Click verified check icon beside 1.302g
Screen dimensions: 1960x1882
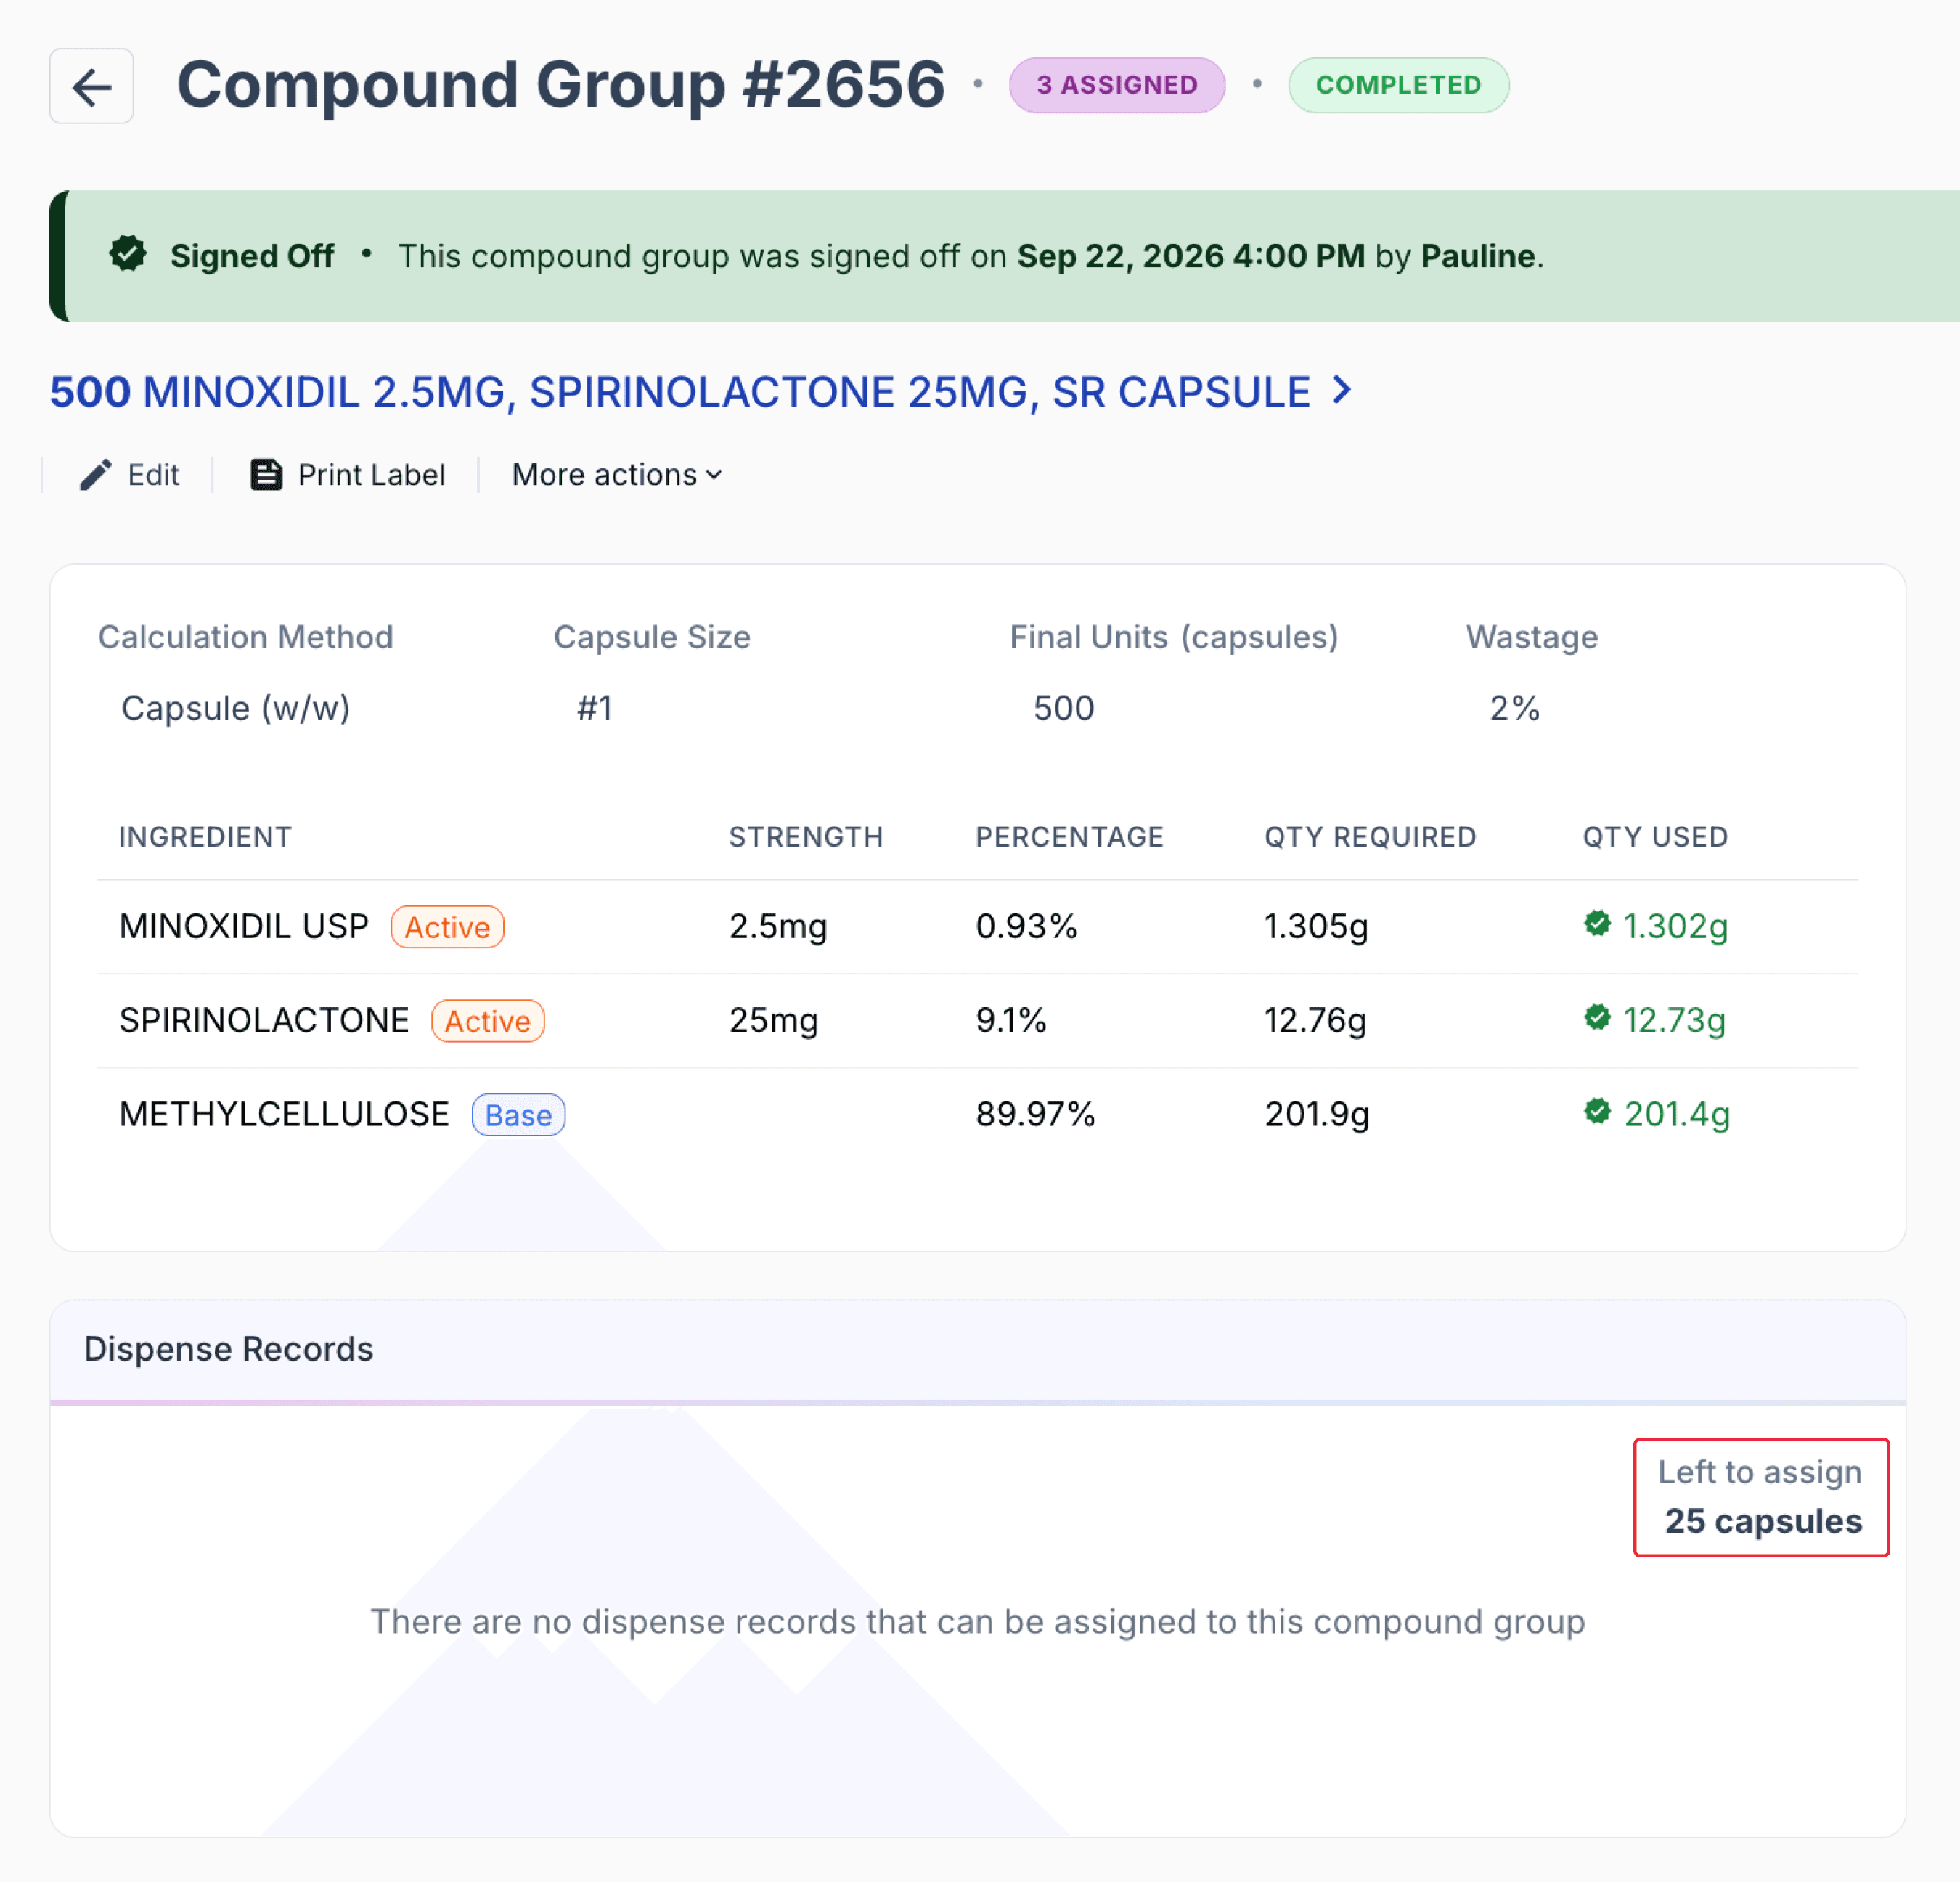pyautogui.click(x=1597, y=924)
